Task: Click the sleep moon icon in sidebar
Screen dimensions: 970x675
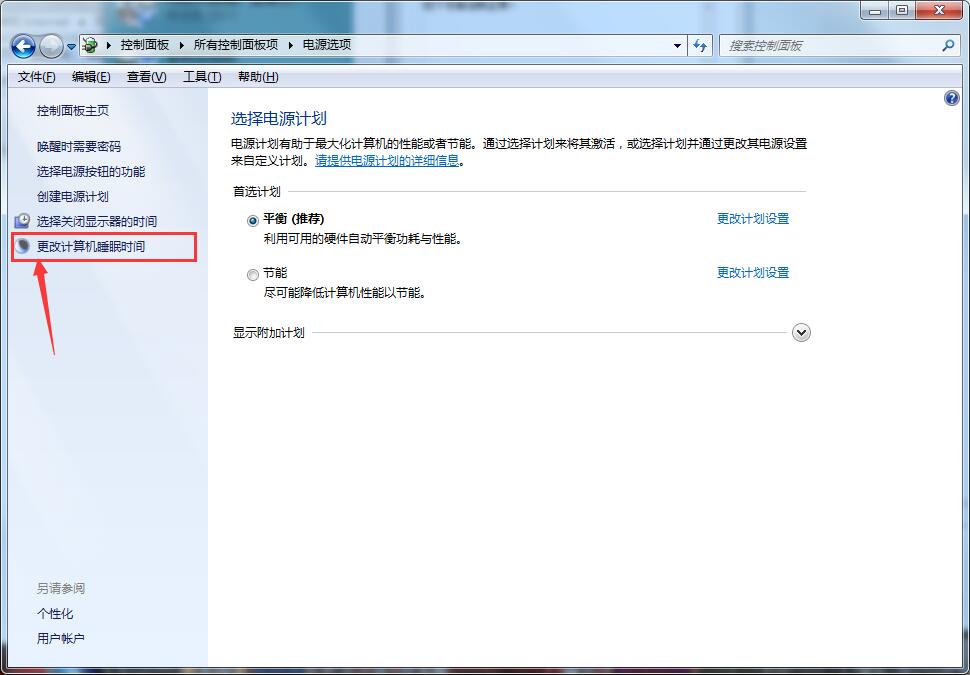Action: coord(22,246)
